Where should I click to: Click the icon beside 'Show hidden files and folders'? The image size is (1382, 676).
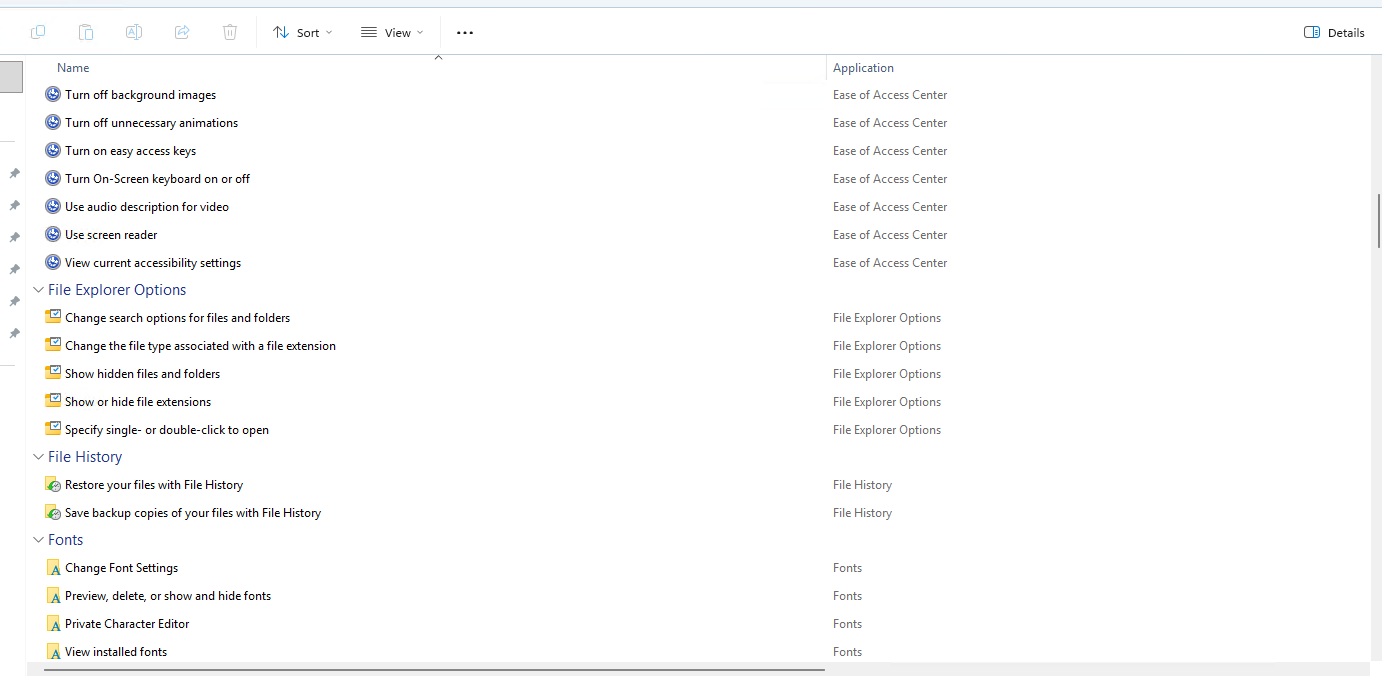pyautogui.click(x=53, y=373)
